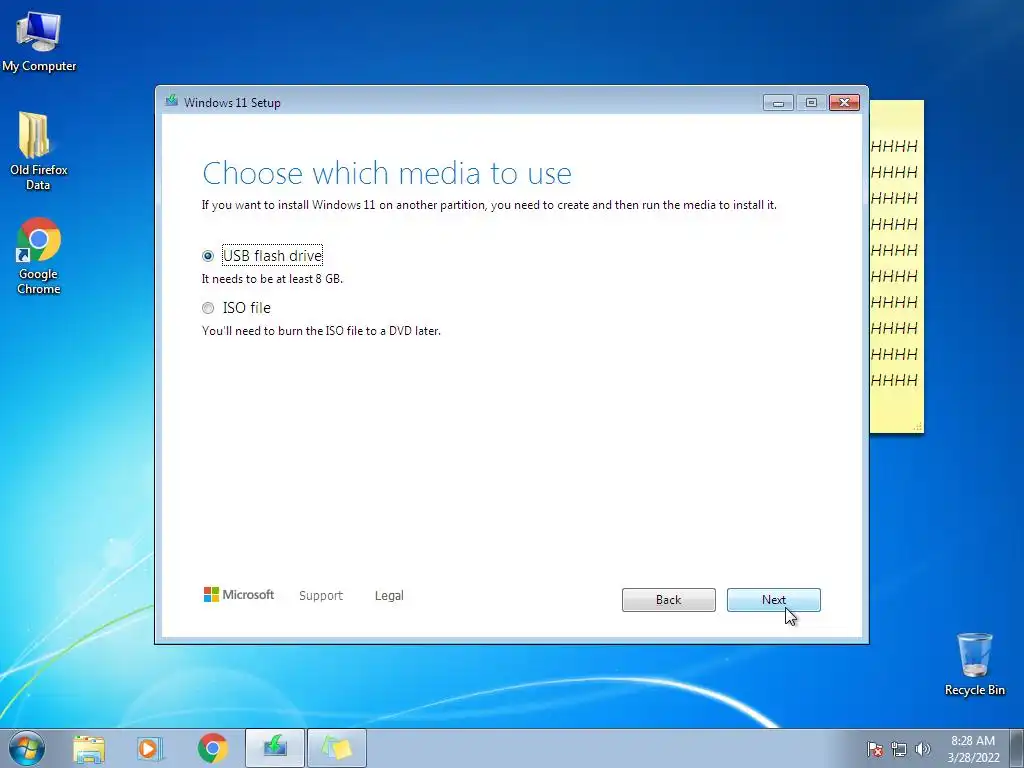Close the Windows 11 Setup window
1024x768 pixels.
click(844, 103)
